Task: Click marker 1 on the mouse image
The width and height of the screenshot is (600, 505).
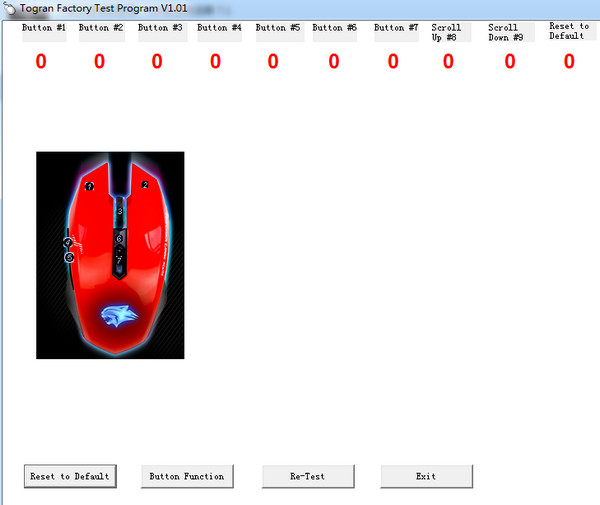Action: pyautogui.click(x=89, y=186)
